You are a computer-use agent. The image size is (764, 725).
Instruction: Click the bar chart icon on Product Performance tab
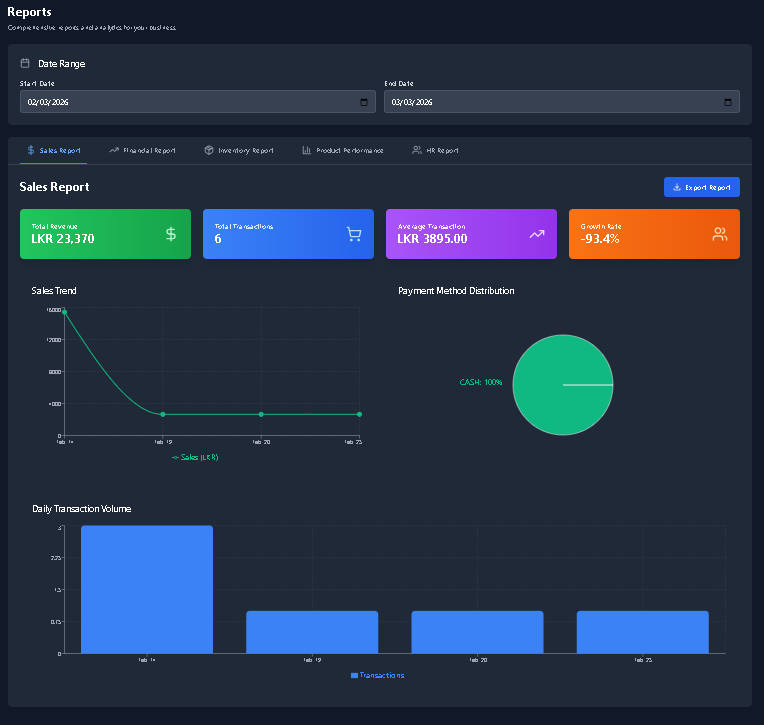(306, 150)
